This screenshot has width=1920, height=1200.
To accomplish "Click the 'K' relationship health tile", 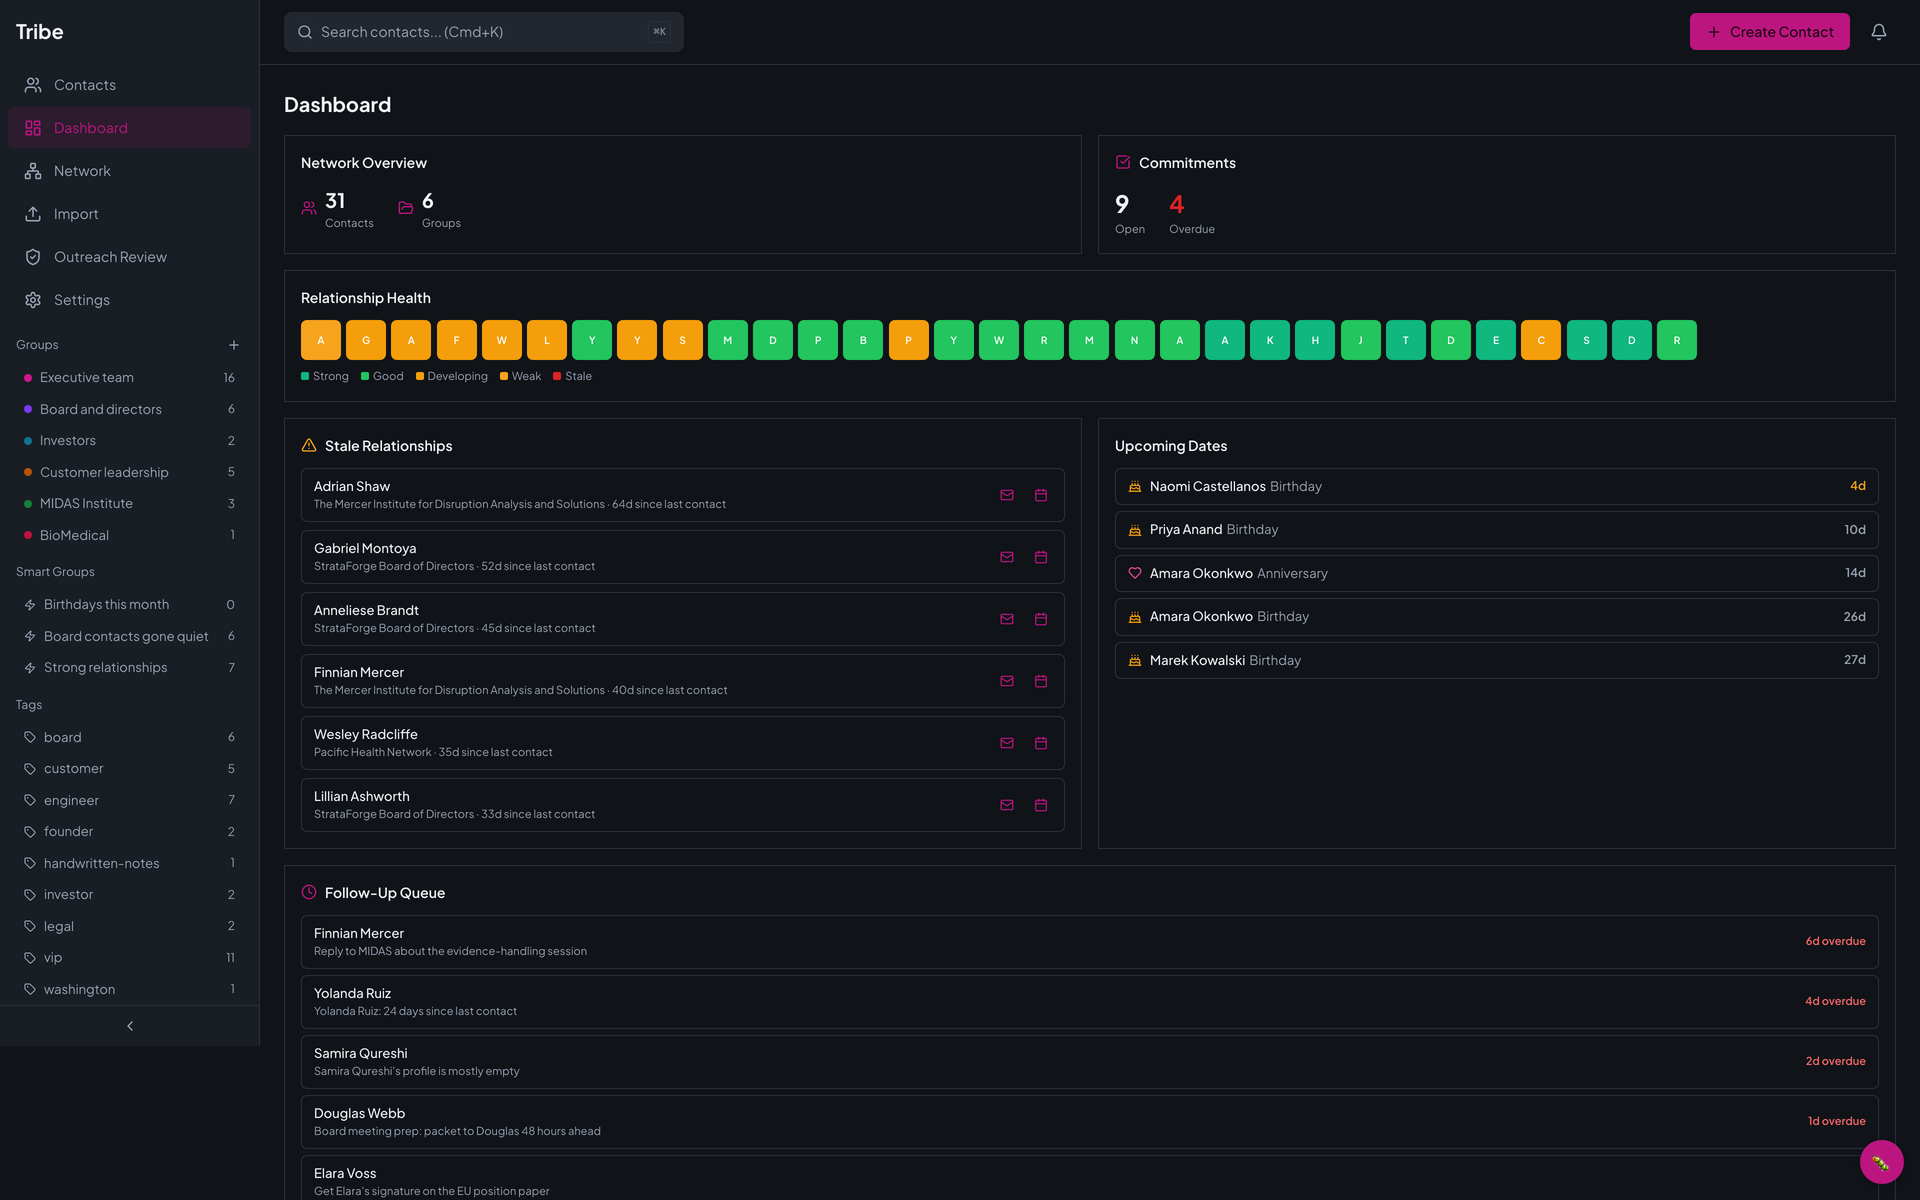I will click(1270, 340).
